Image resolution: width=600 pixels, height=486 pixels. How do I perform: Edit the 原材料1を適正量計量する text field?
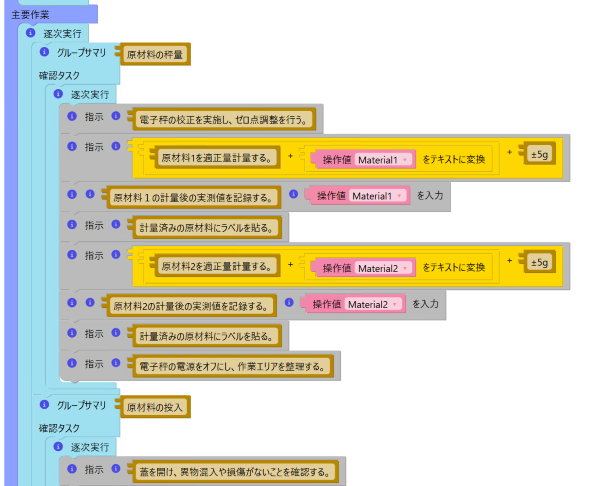click(x=215, y=159)
